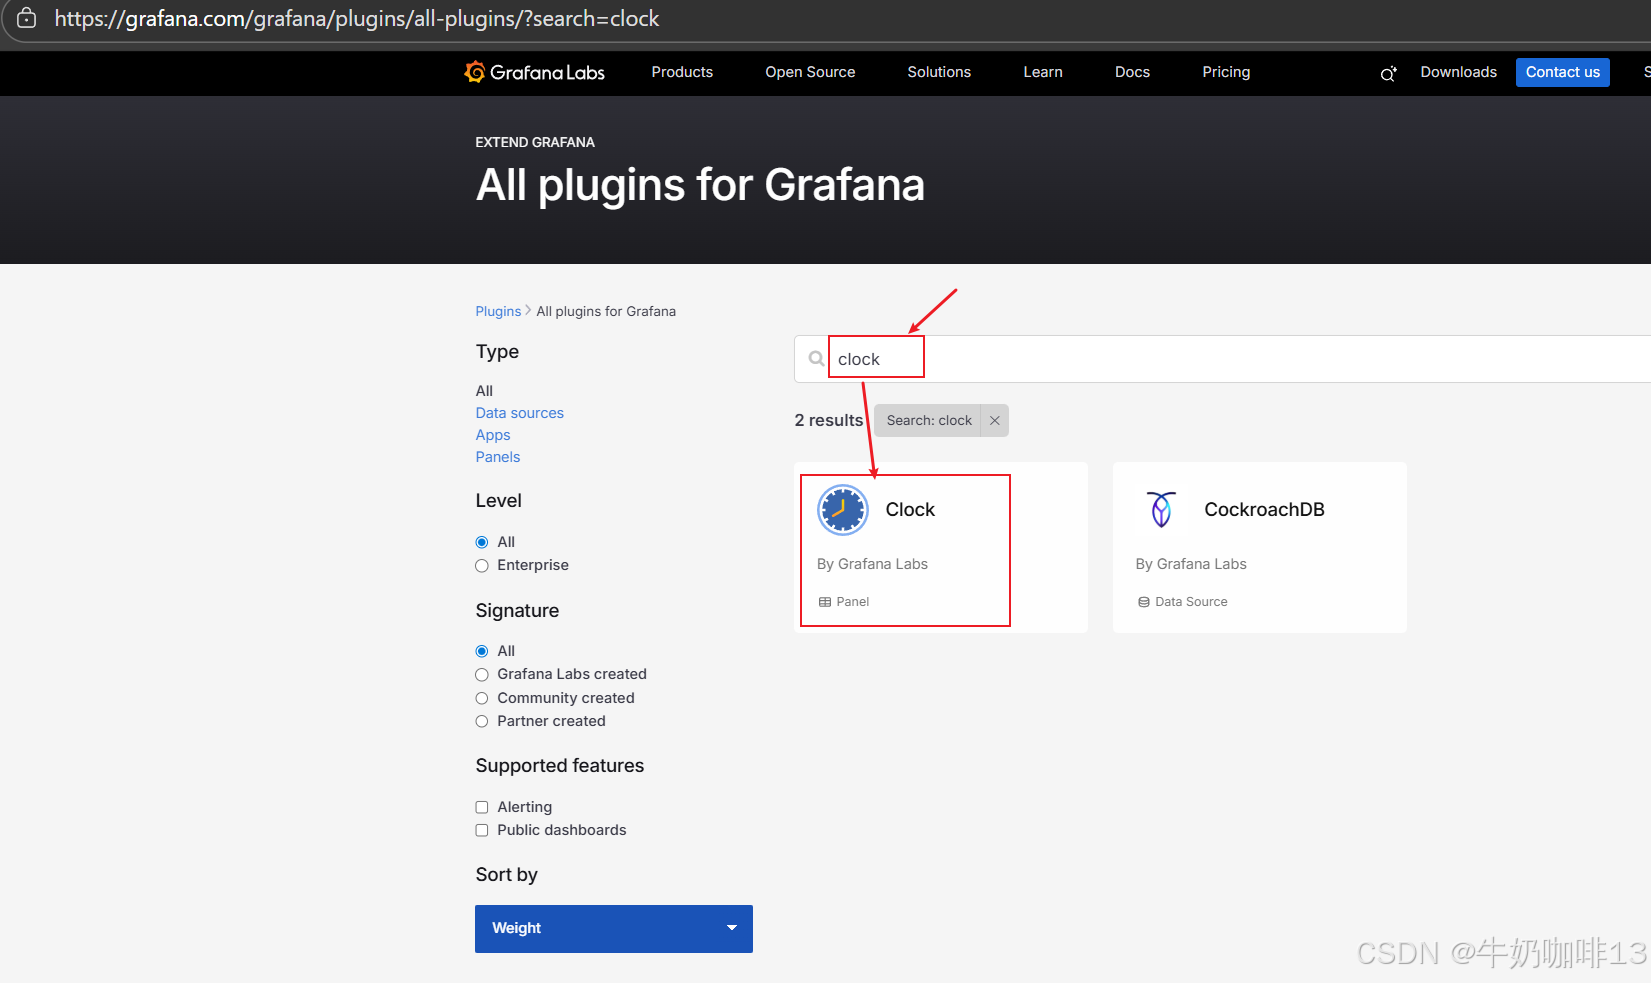Screen dimensions: 1651x983
Task: Filter type by Apps
Action: coord(493,435)
